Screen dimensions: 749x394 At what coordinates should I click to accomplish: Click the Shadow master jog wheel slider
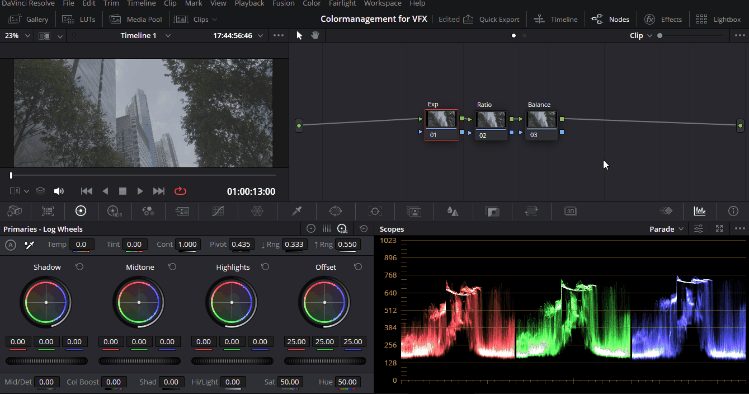(46, 361)
